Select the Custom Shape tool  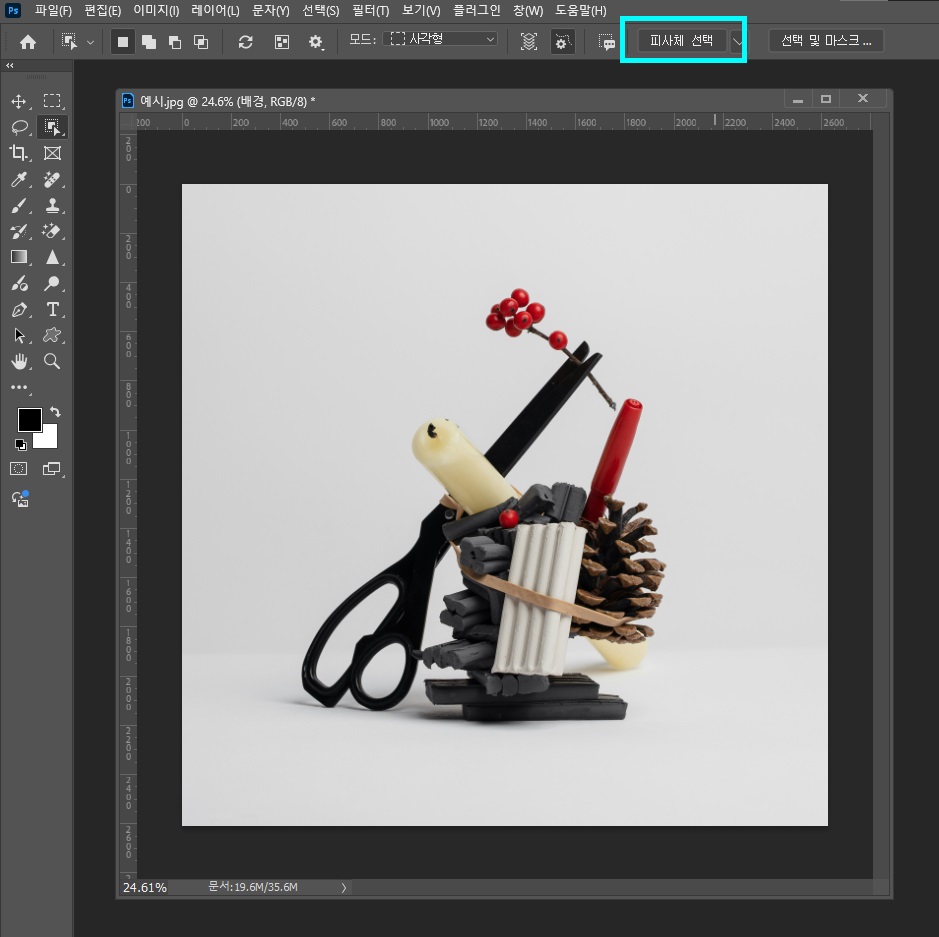pos(52,335)
